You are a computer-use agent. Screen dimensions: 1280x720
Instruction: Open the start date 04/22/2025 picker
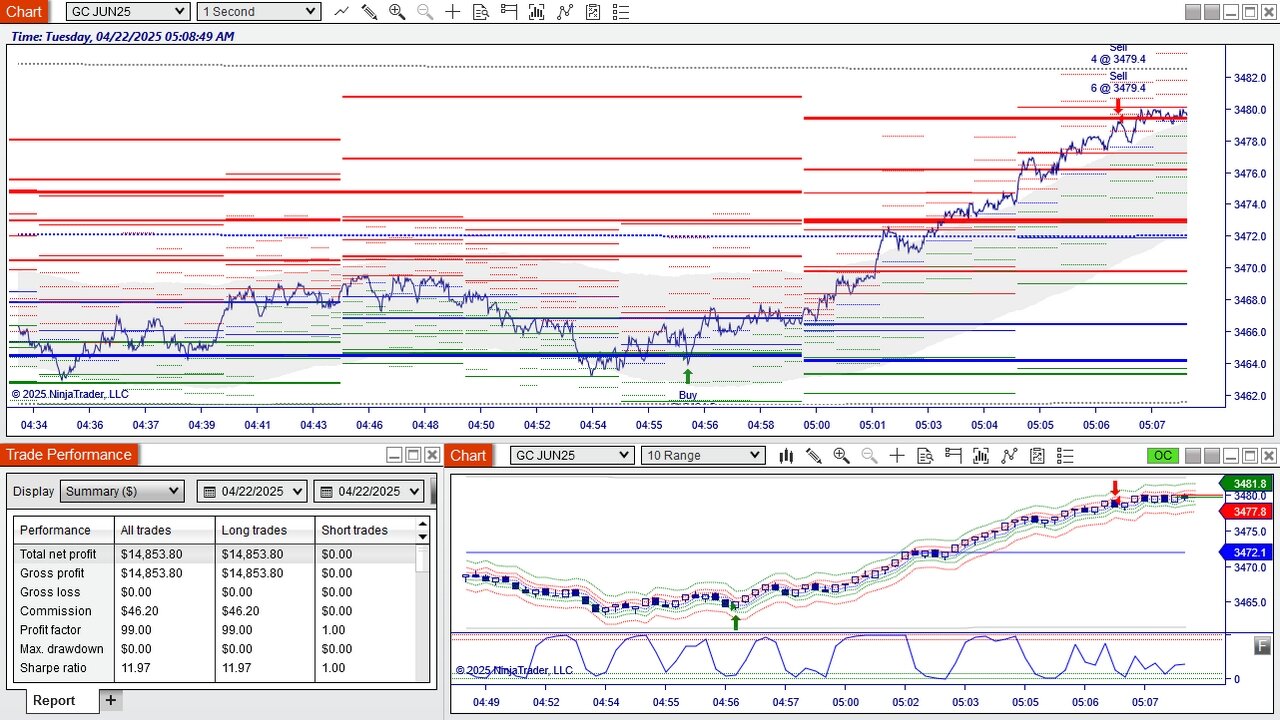(x=254, y=491)
